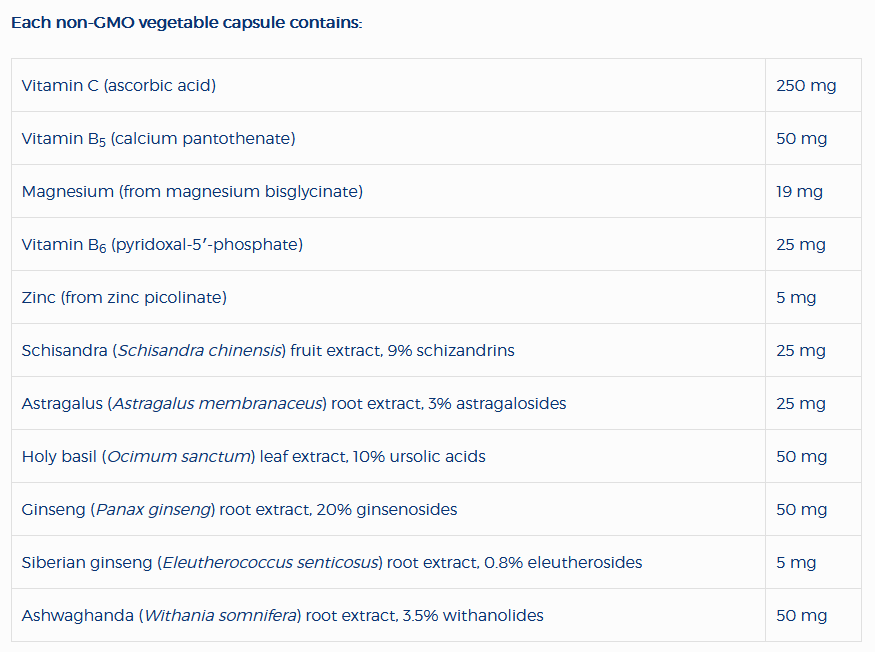Select the Vitamin B5 calcium pantothenate row label
875x652 pixels.
[x=158, y=138]
